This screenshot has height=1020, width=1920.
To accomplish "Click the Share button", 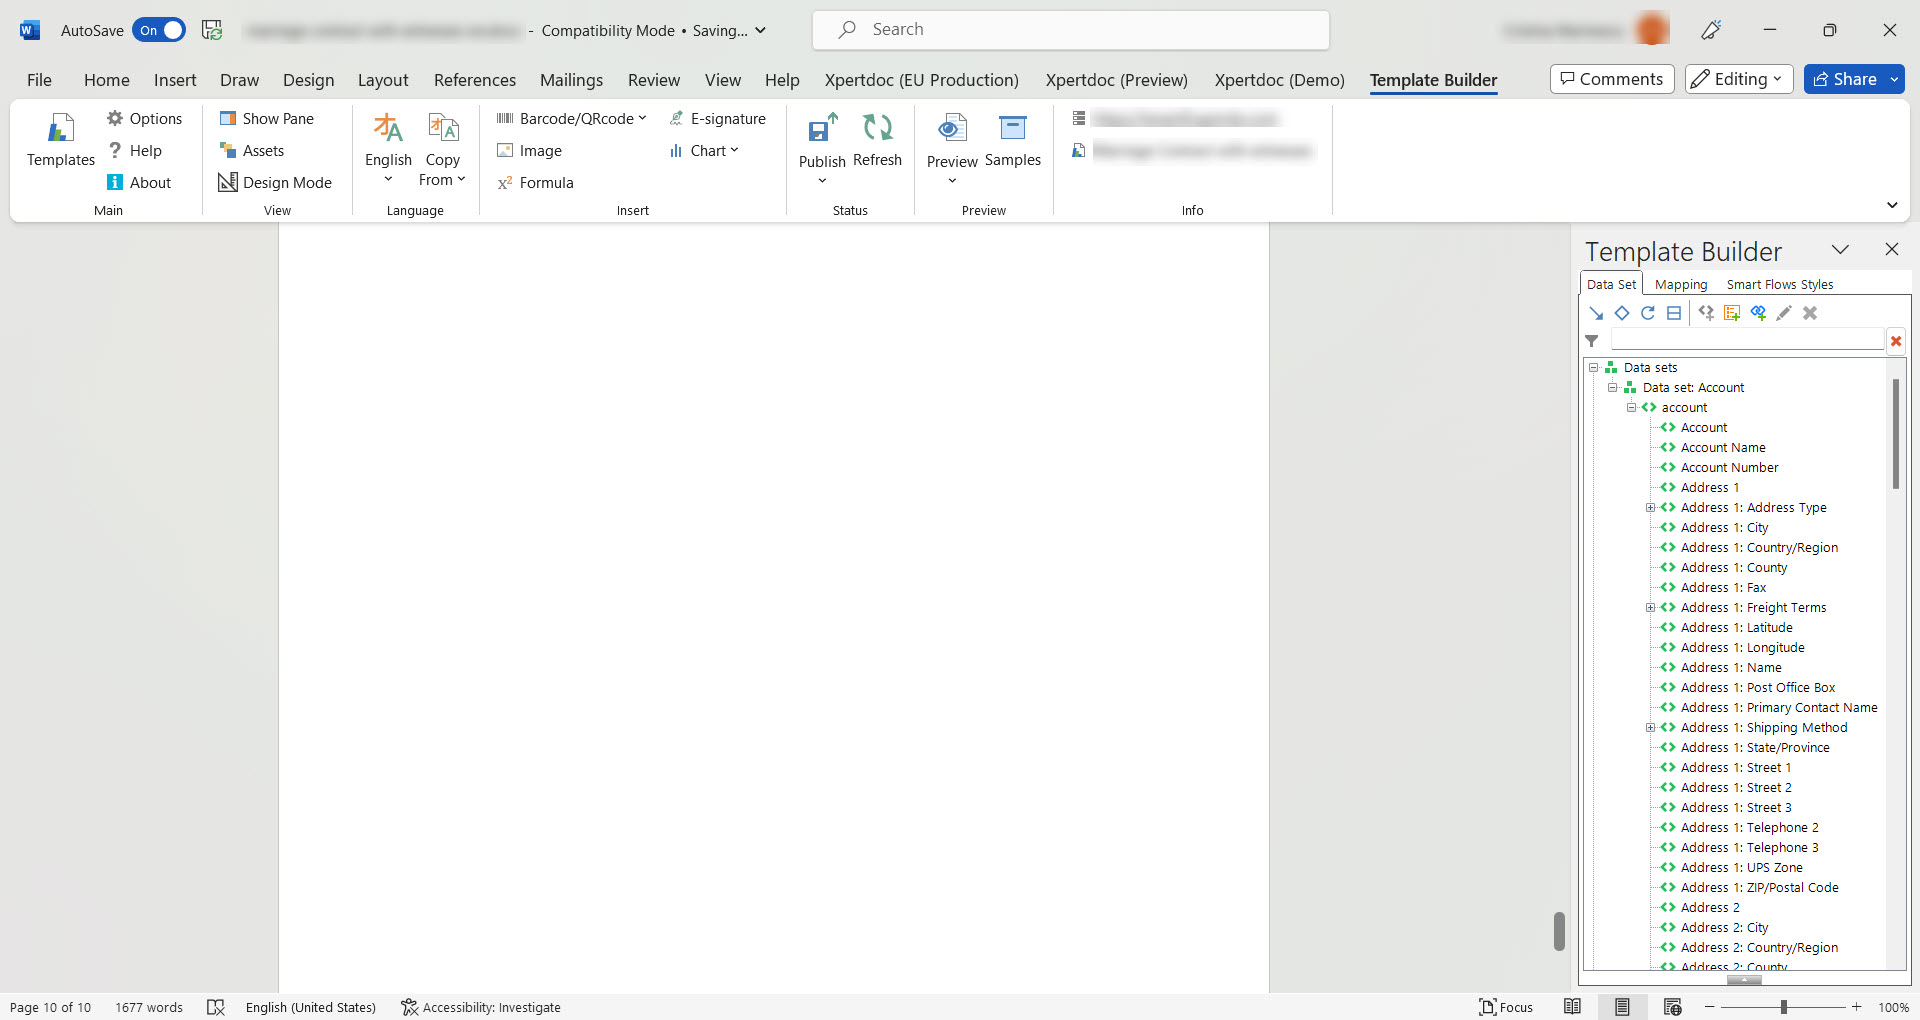I will [x=1844, y=79].
